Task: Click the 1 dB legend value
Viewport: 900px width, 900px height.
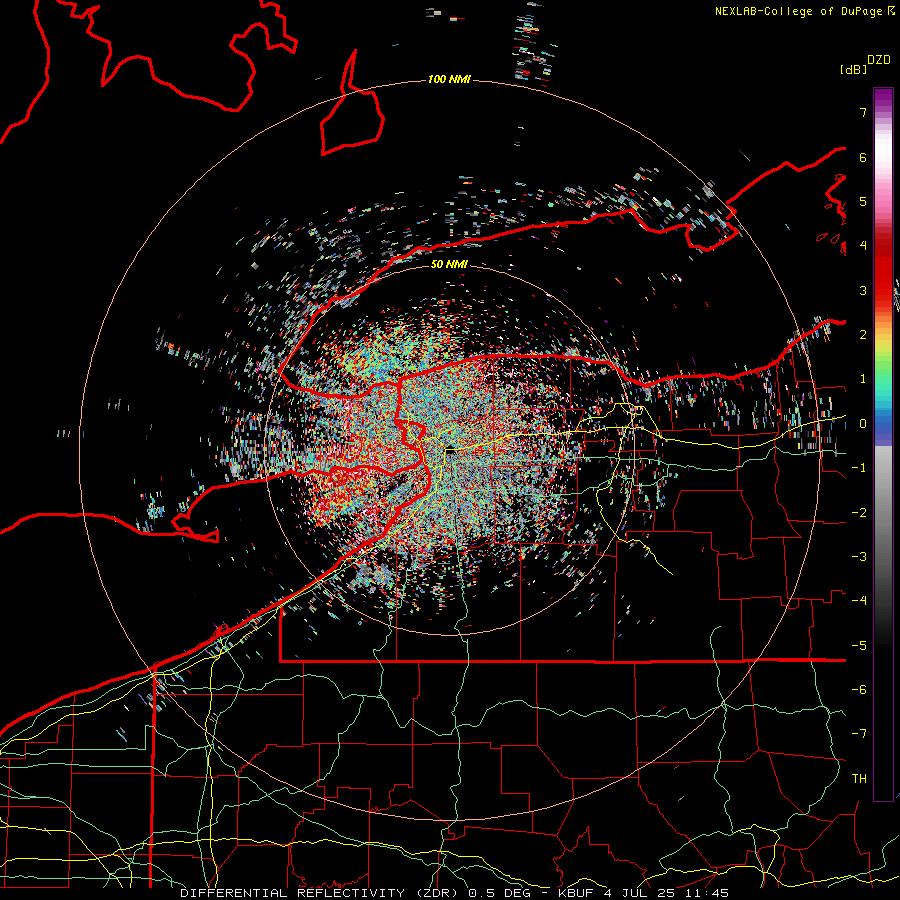Action: 863,379
